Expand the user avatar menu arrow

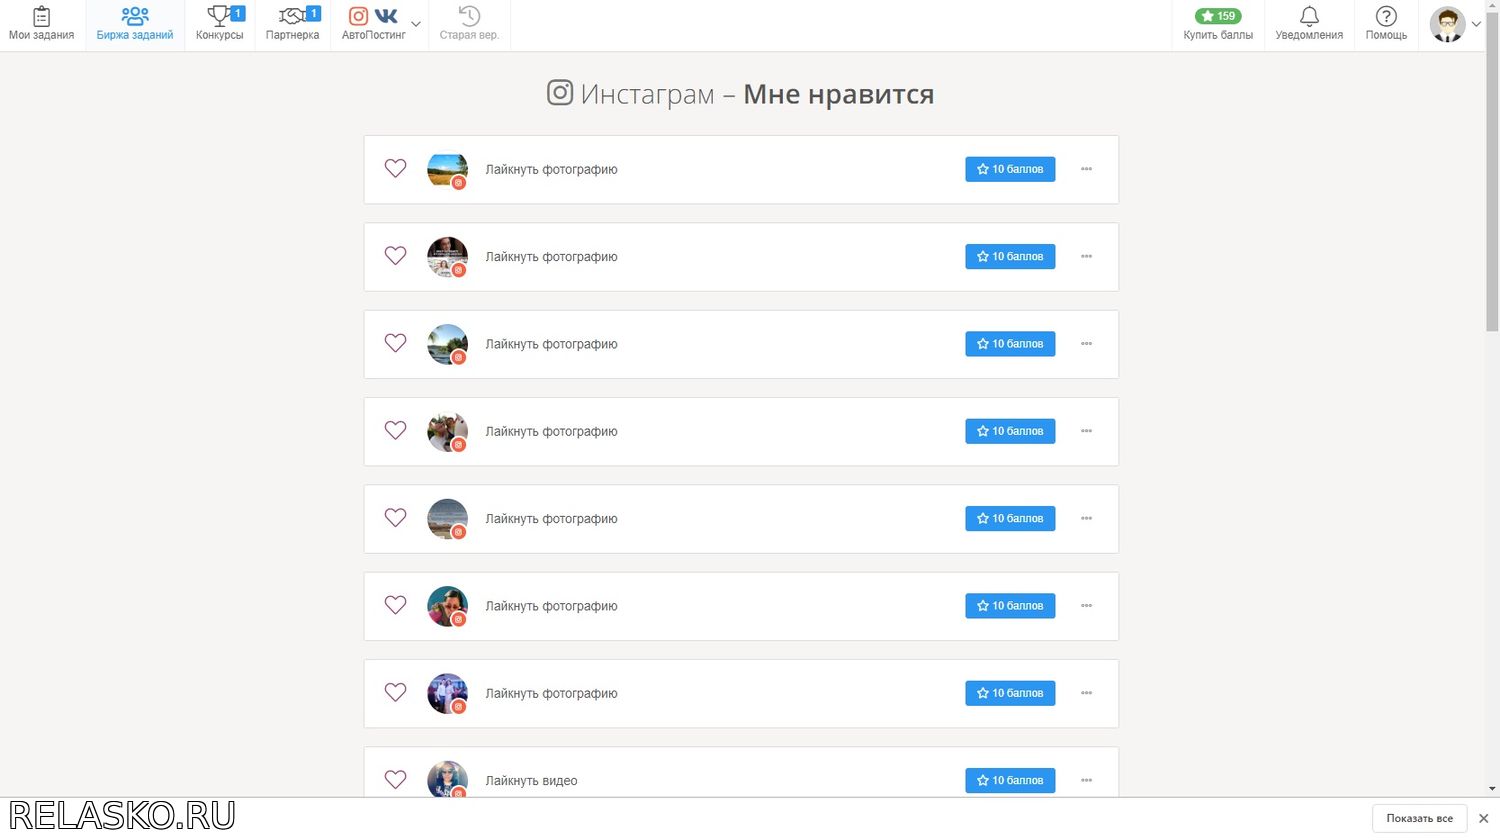pyautogui.click(x=1476, y=24)
